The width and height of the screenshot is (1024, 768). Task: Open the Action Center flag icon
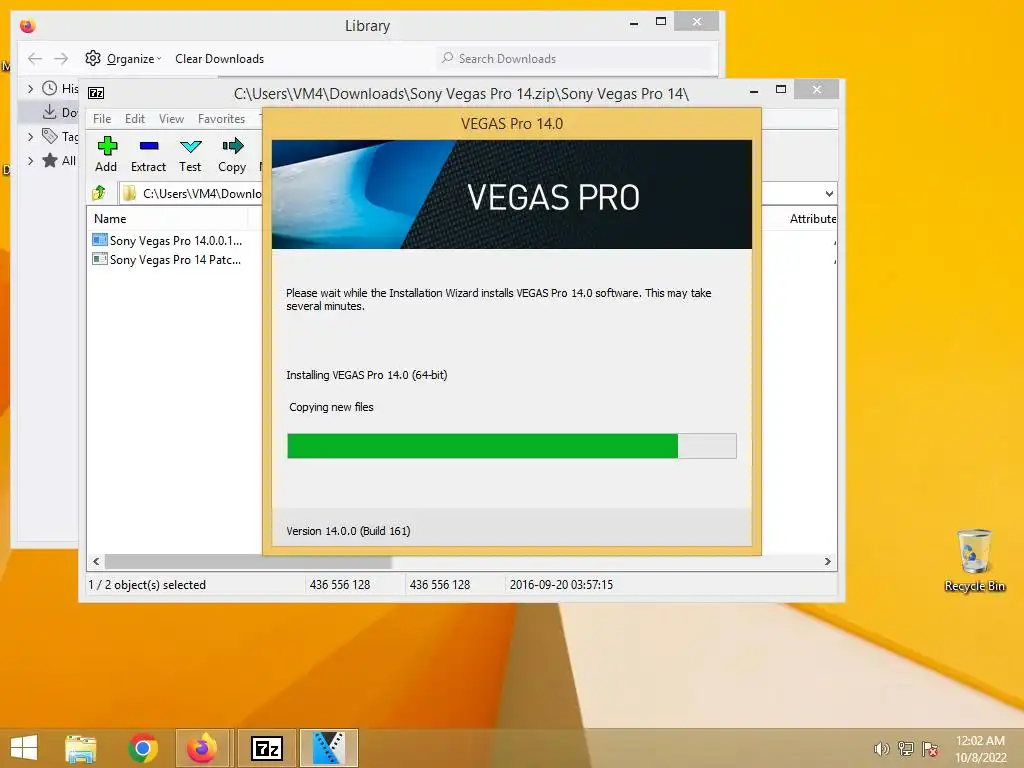click(930, 749)
